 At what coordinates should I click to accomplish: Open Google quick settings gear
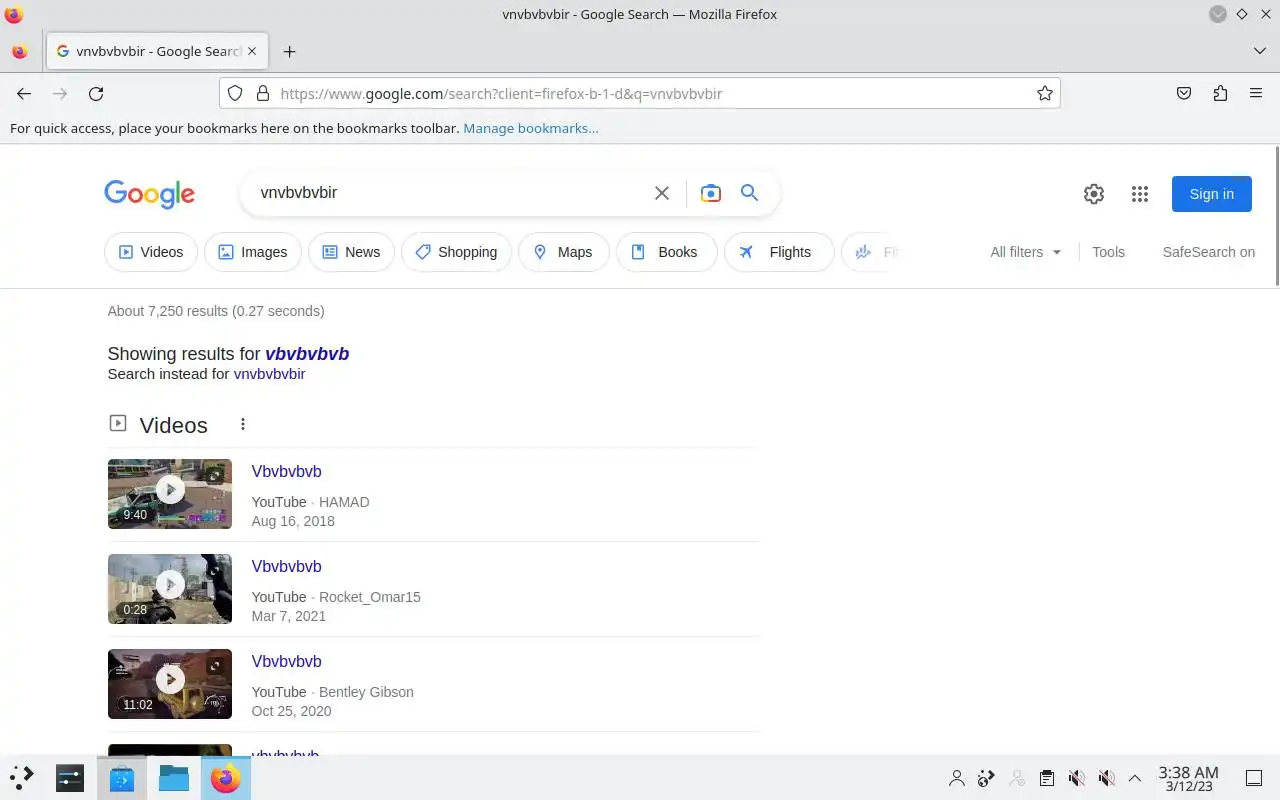click(1094, 194)
